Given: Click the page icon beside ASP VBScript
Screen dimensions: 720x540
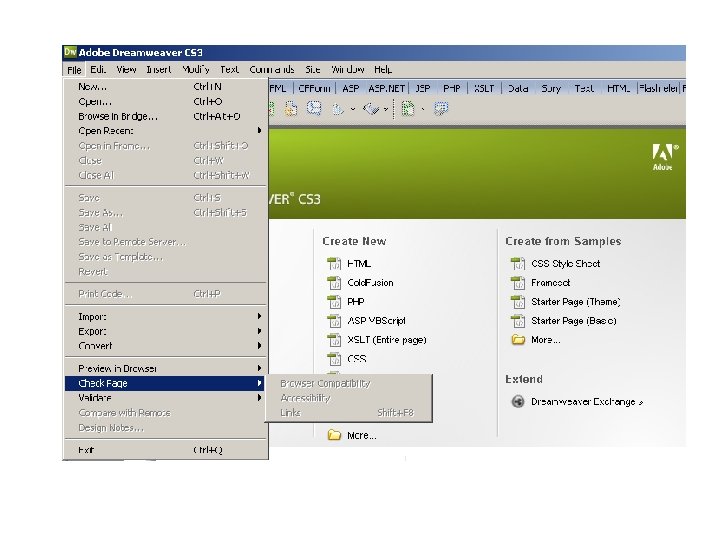Looking at the screenshot, I should (334, 321).
